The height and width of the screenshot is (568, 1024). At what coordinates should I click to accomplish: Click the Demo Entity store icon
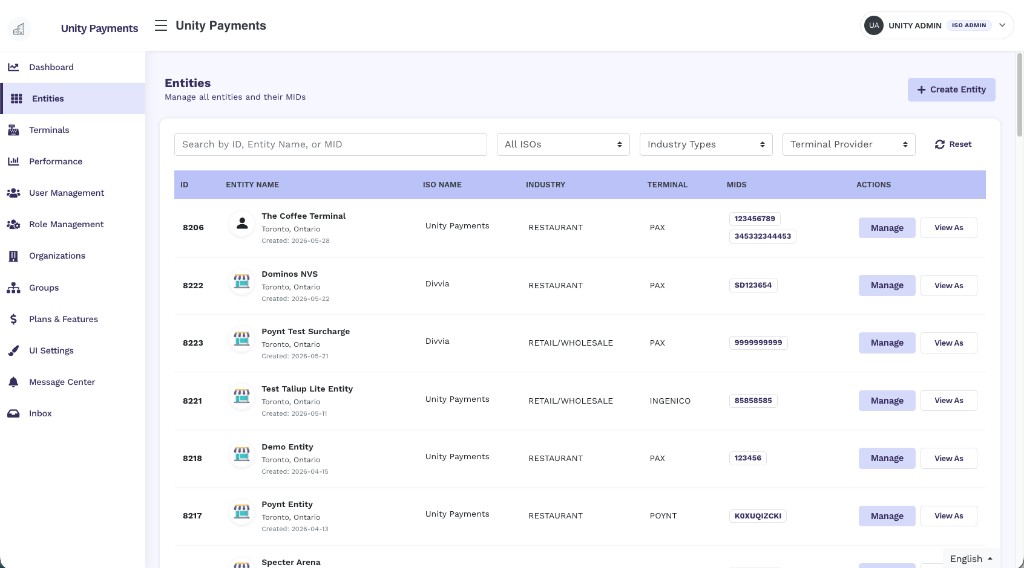pos(242,454)
